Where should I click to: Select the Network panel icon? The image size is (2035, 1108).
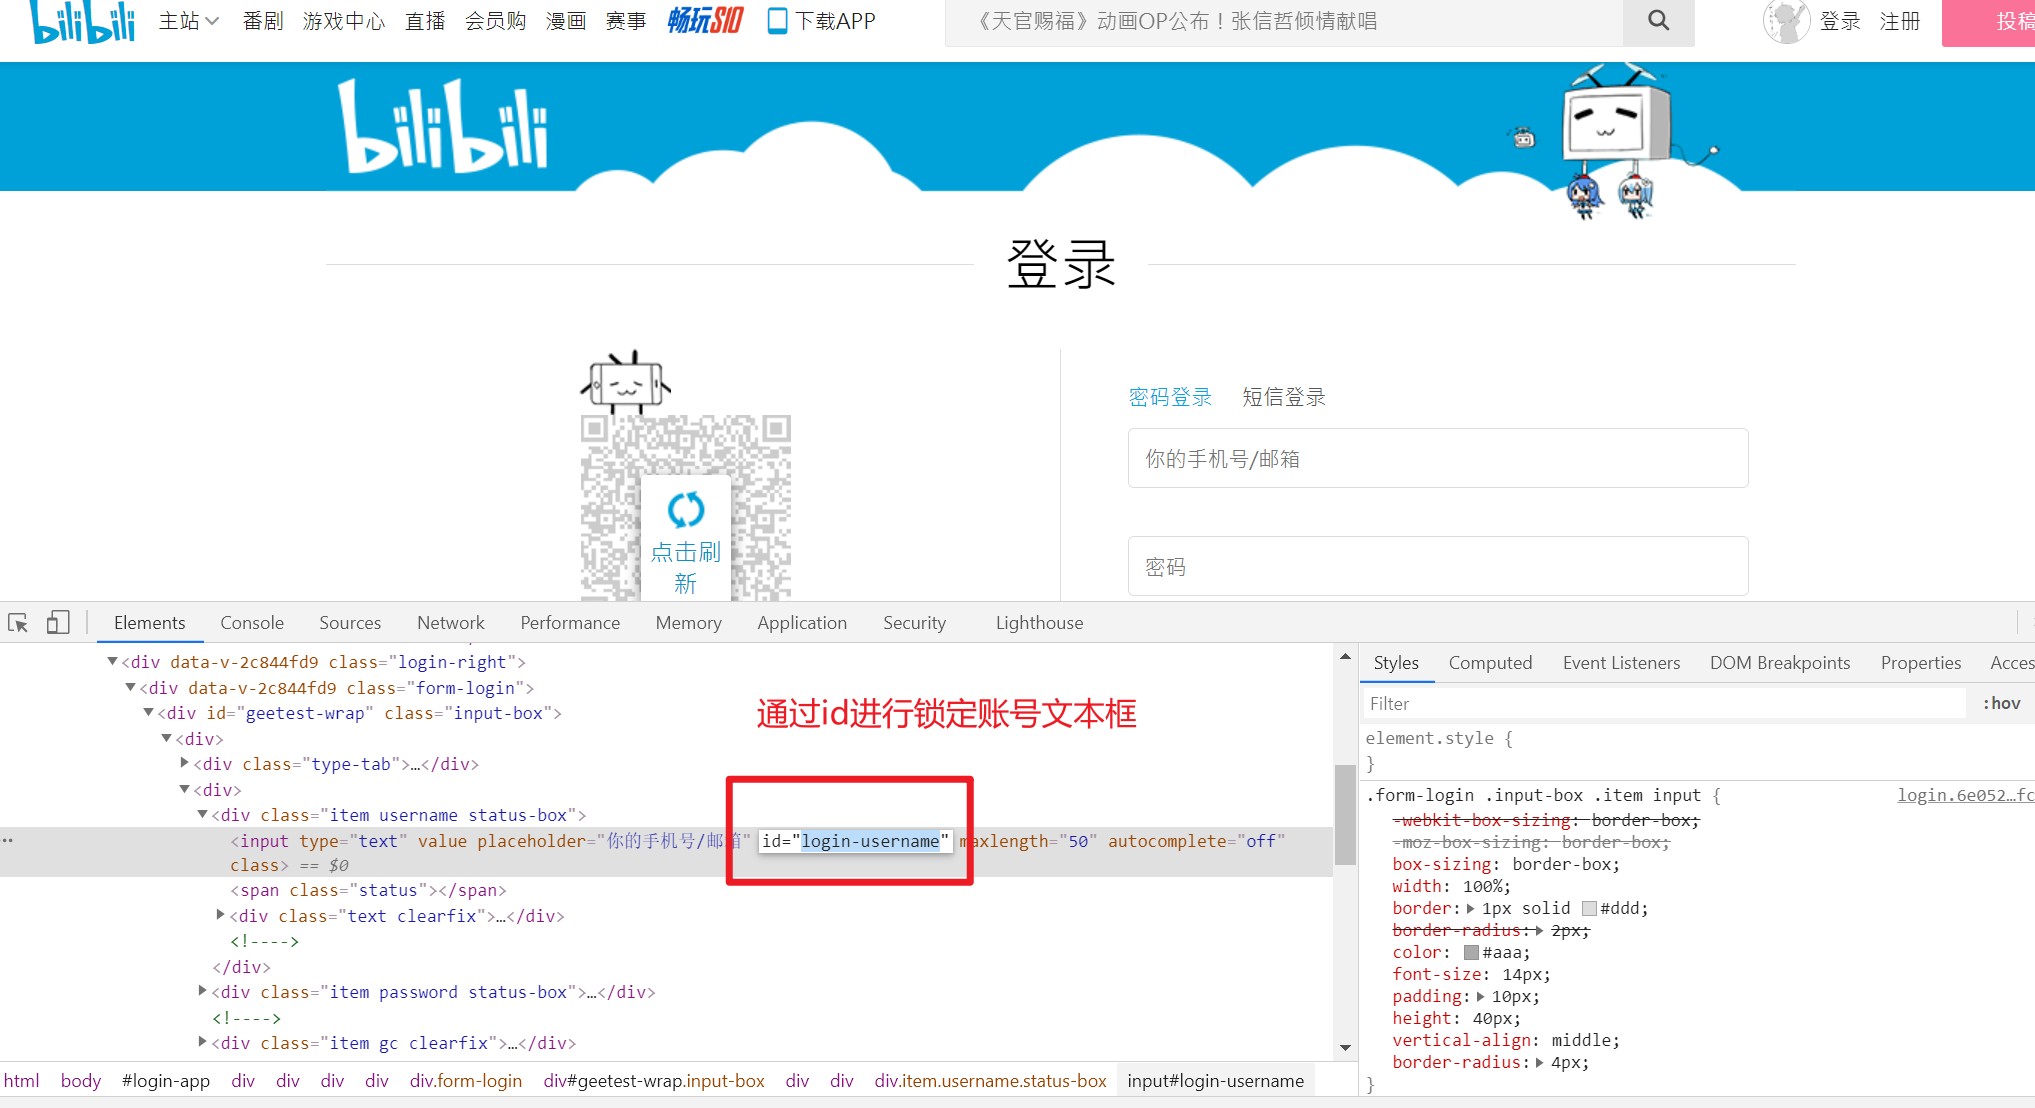450,624
